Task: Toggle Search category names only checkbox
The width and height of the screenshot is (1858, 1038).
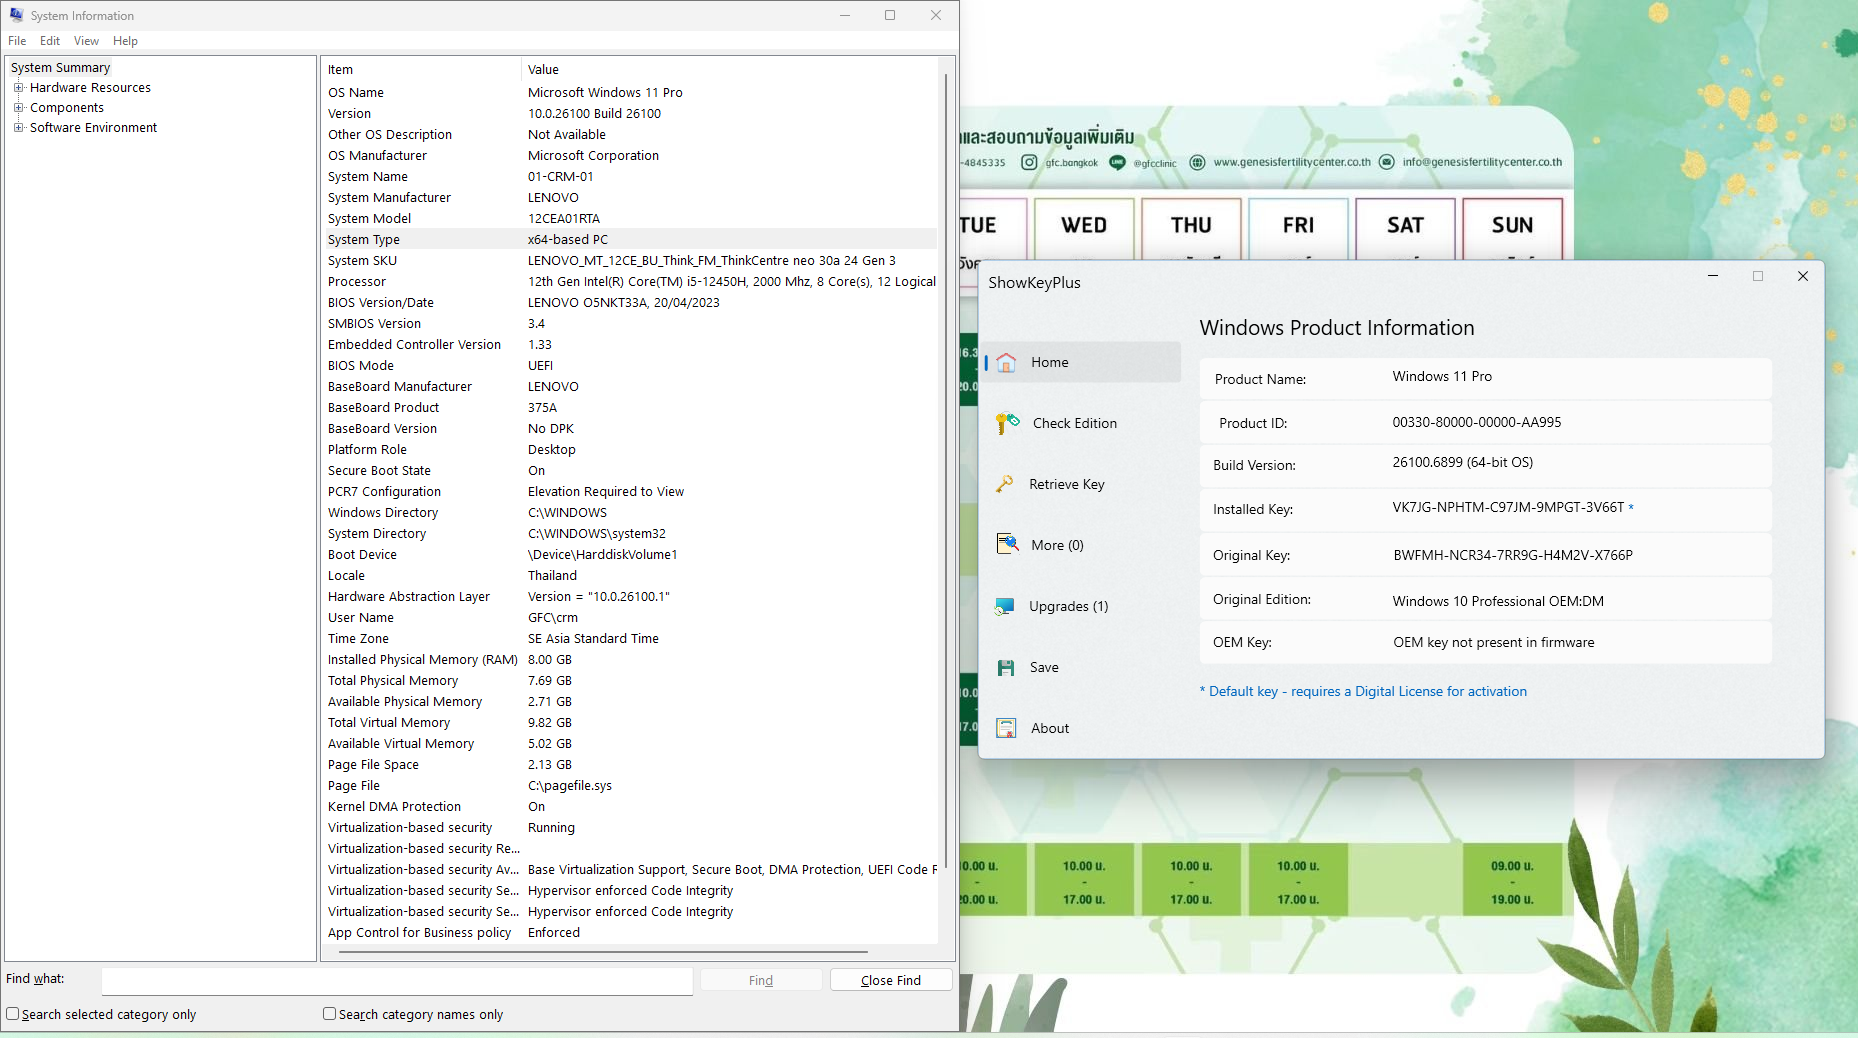Action: click(x=329, y=1014)
